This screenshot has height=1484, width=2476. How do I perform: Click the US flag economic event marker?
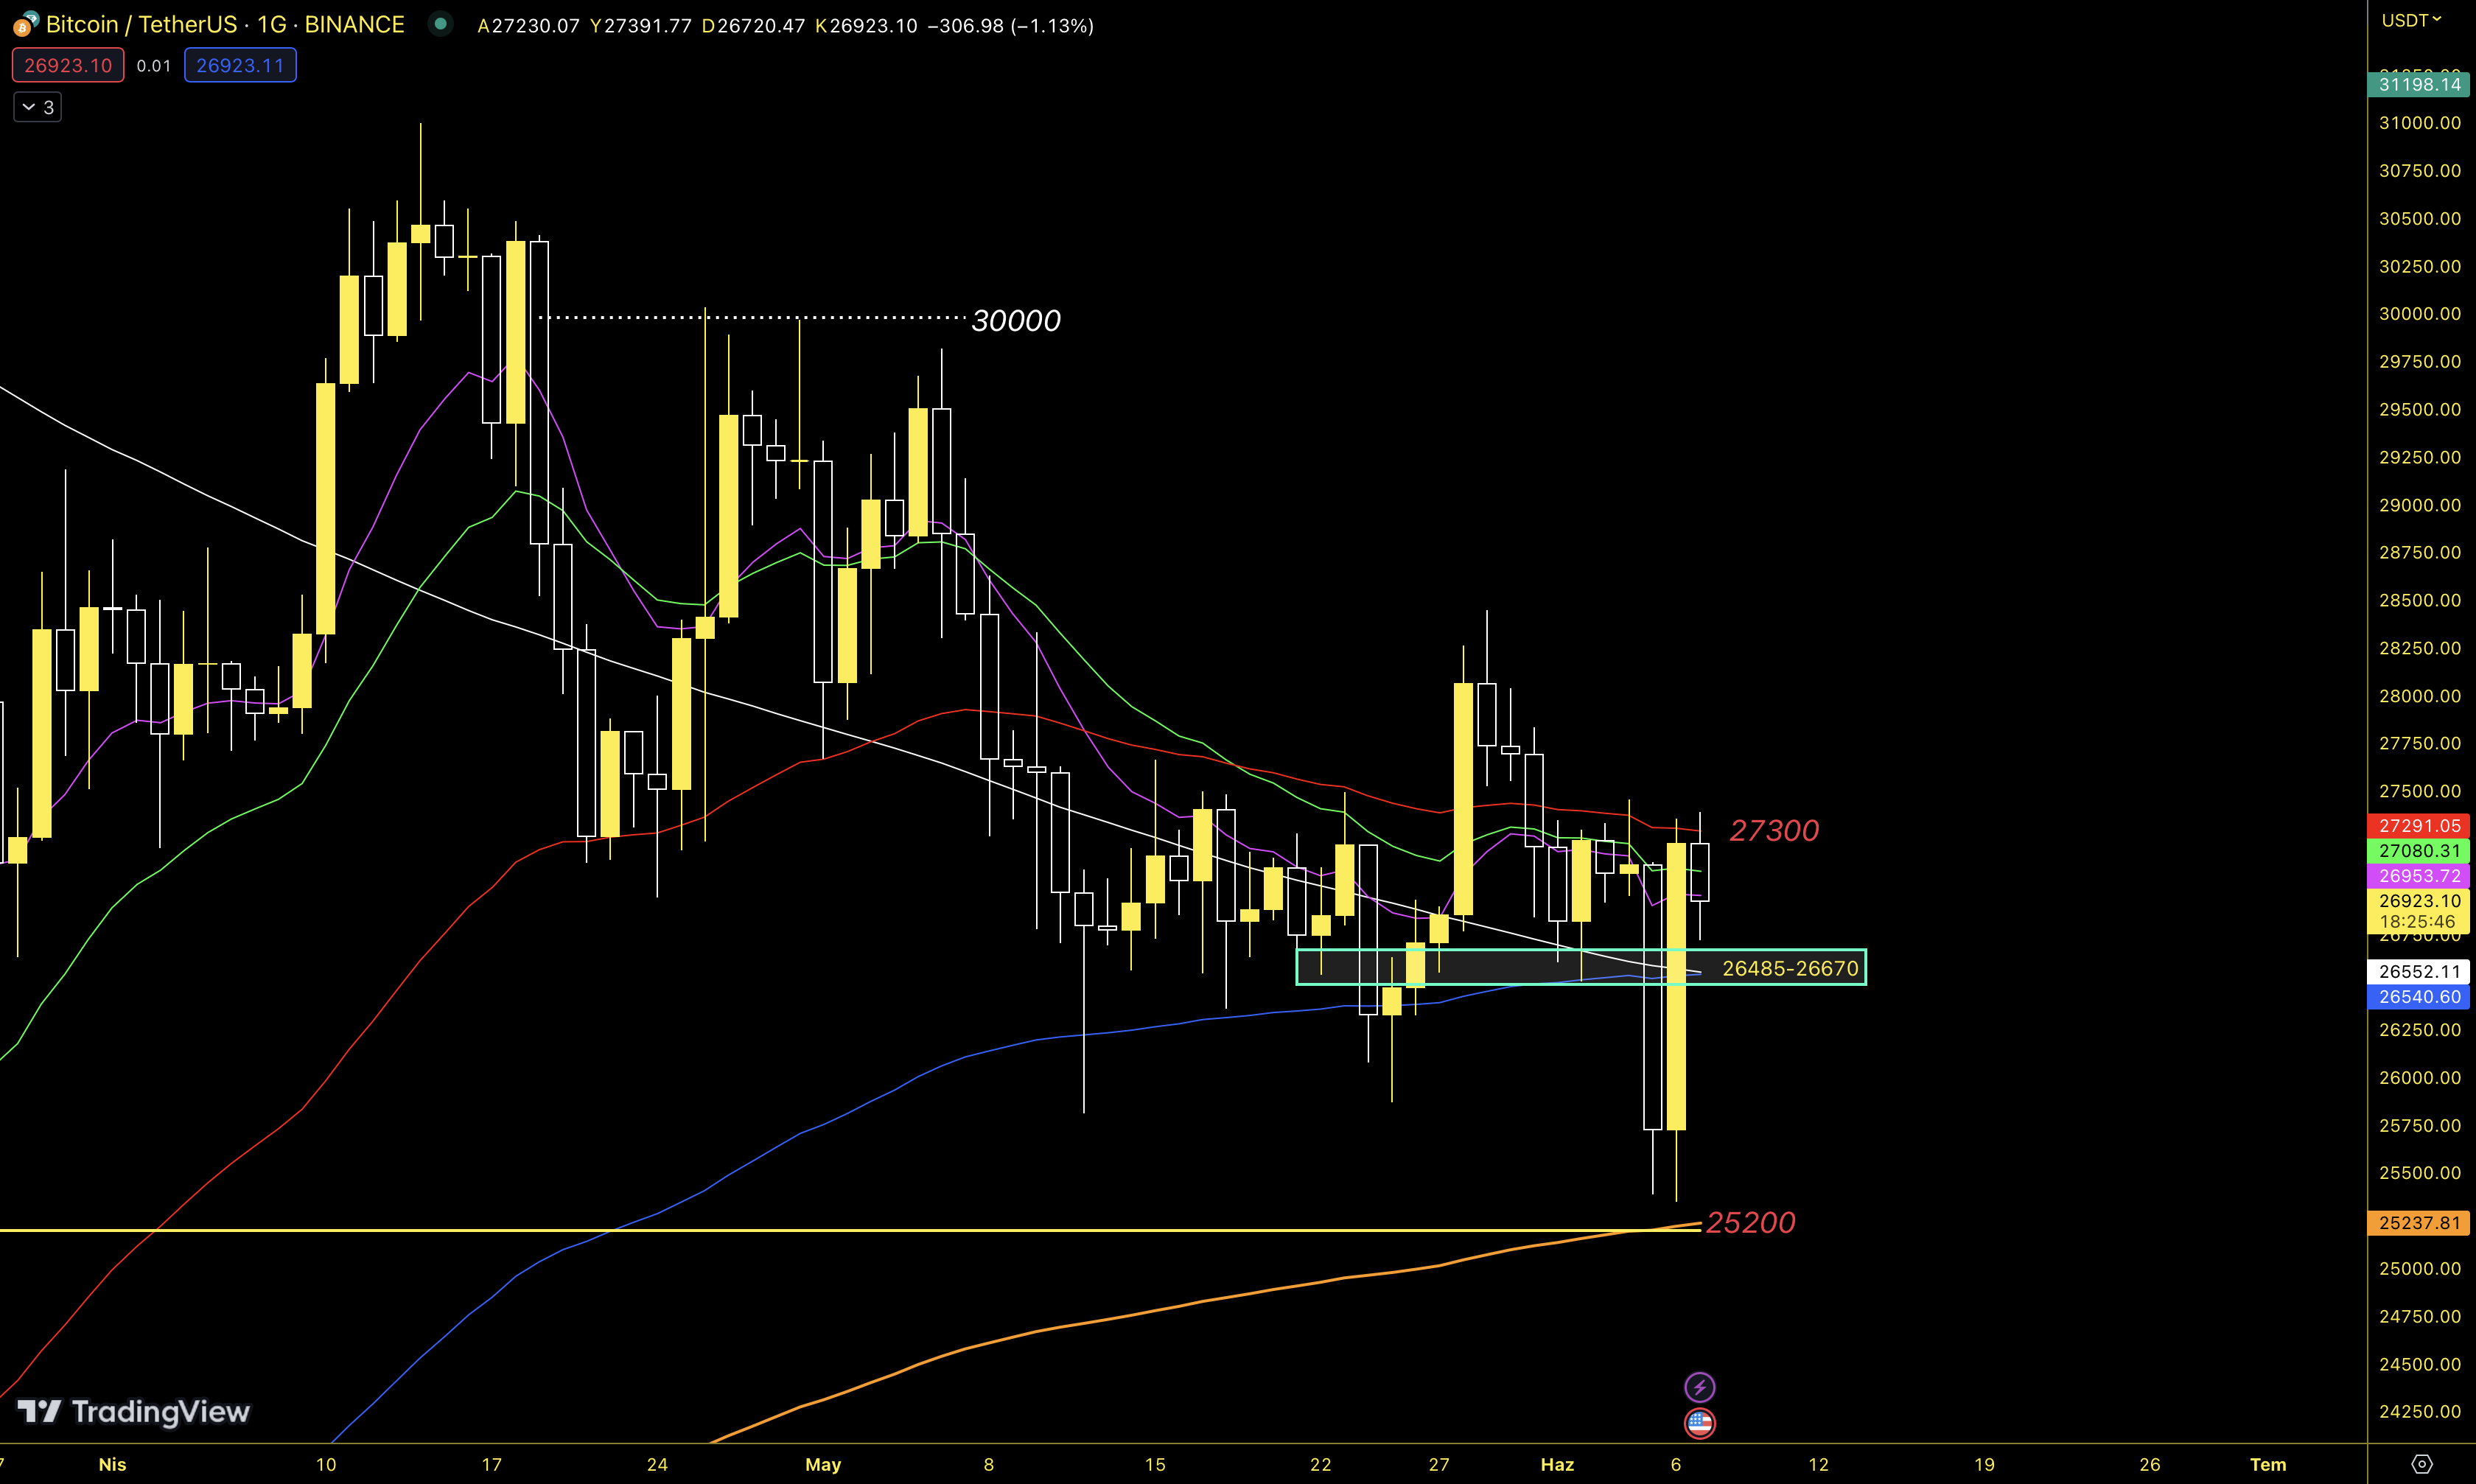tap(1700, 1422)
